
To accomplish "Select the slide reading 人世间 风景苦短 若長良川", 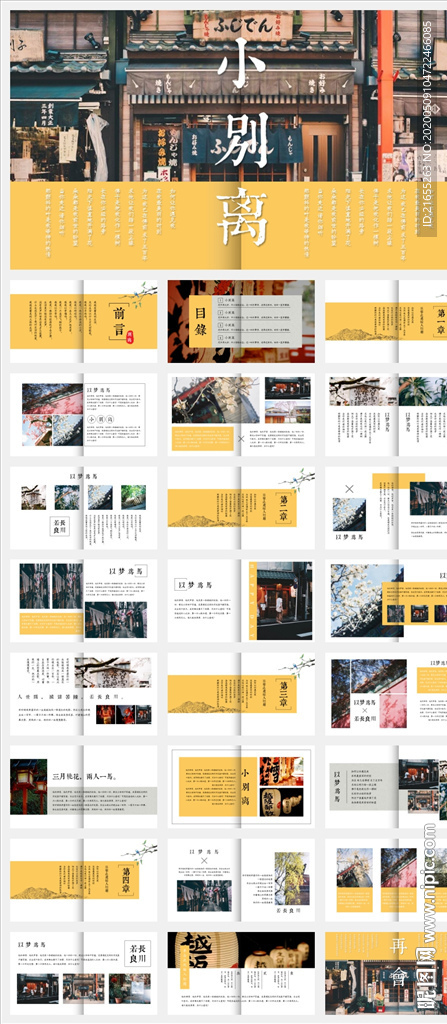I will pos(84,694).
